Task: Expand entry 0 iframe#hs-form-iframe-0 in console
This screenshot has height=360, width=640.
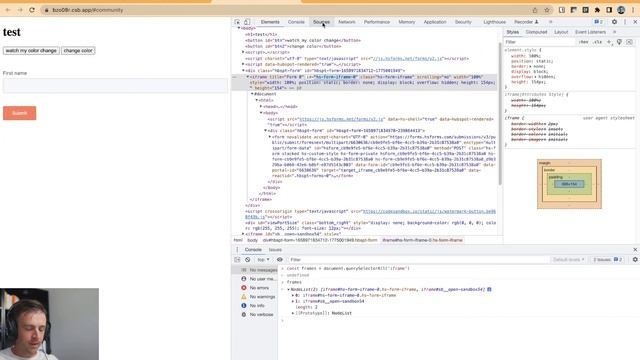Action: tap(293, 295)
